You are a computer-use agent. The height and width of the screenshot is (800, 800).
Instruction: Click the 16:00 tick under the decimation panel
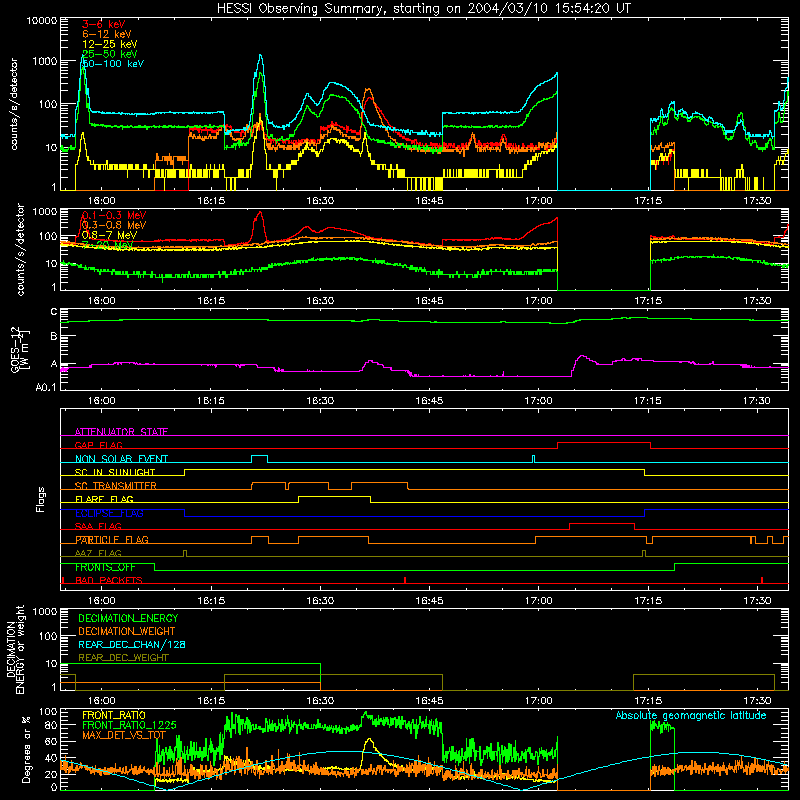click(x=102, y=701)
